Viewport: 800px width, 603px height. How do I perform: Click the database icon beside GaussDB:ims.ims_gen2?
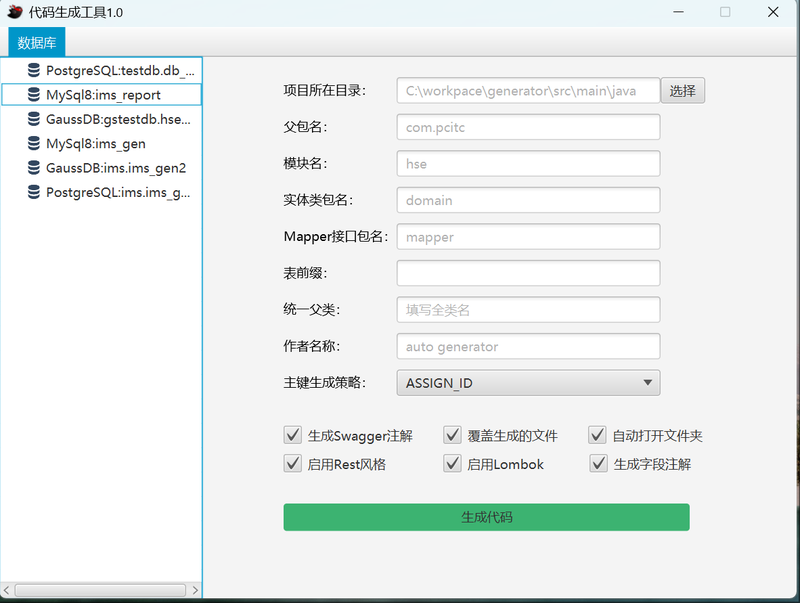click(34, 168)
